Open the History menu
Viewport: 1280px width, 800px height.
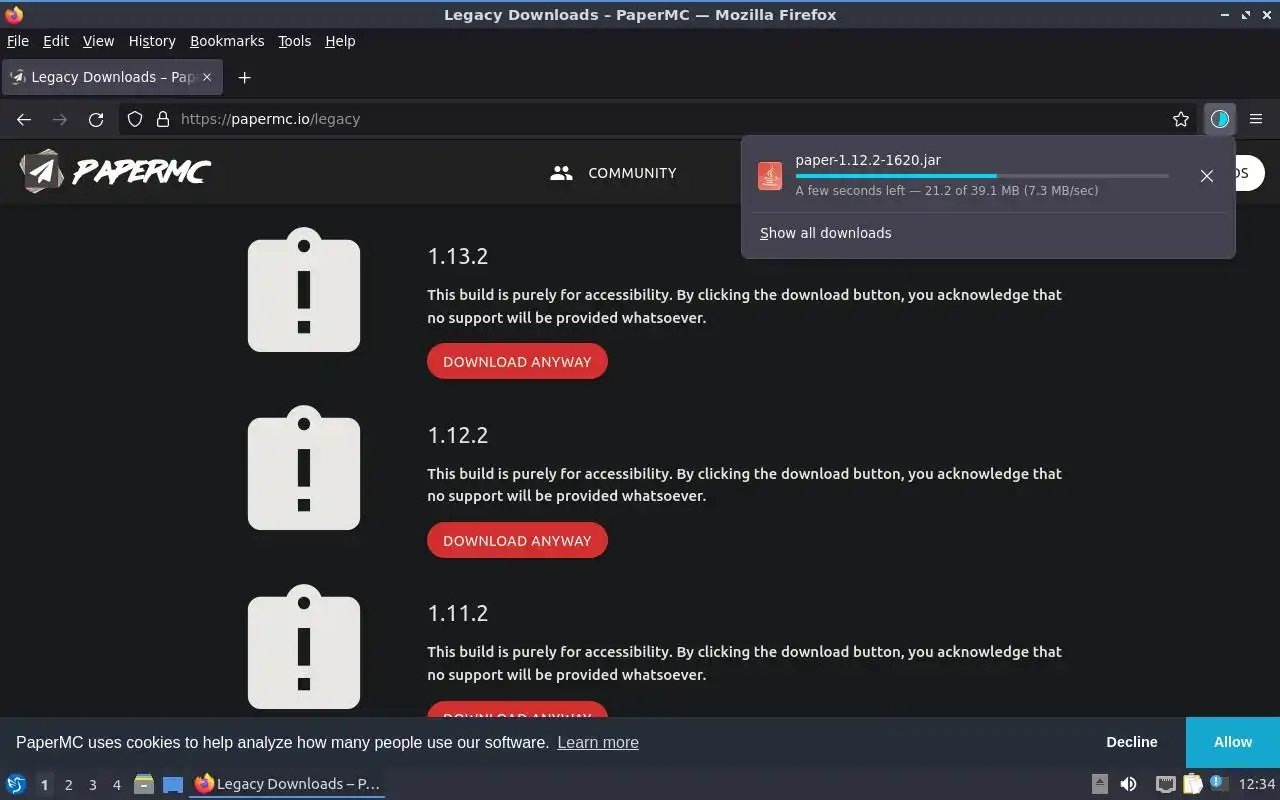[x=152, y=41]
